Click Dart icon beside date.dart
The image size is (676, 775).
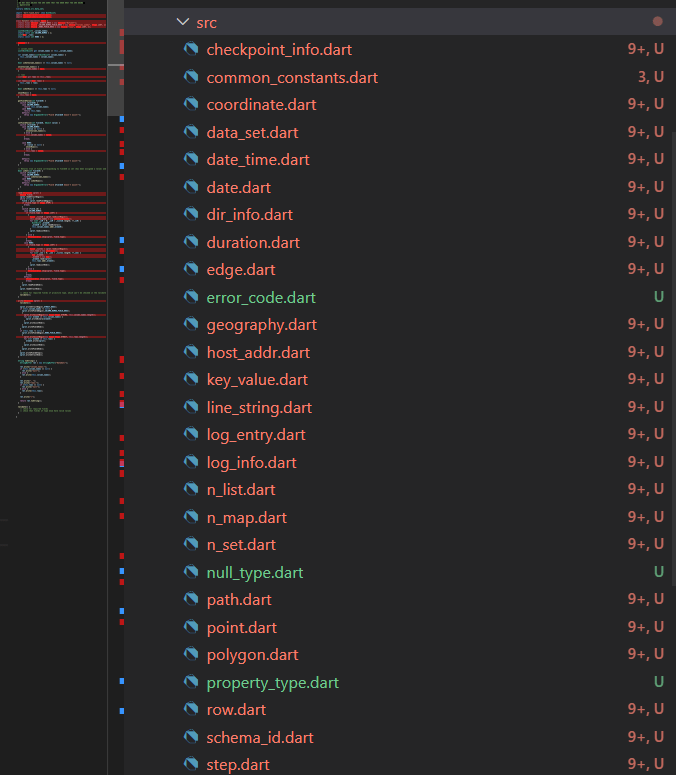pos(191,186)
